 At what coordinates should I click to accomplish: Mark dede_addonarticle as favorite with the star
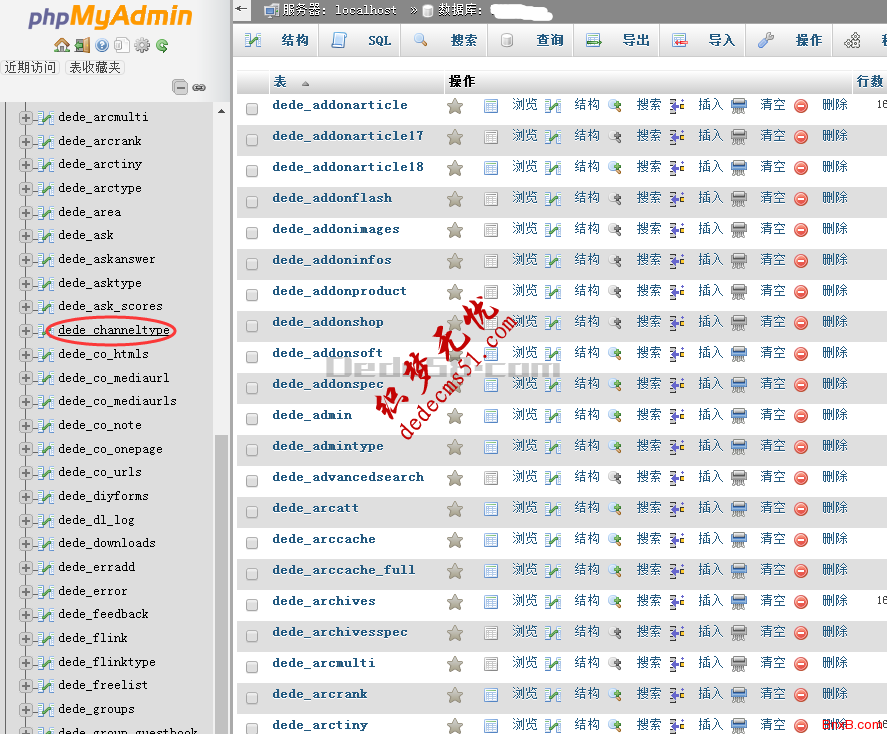[x=455, y=106]
